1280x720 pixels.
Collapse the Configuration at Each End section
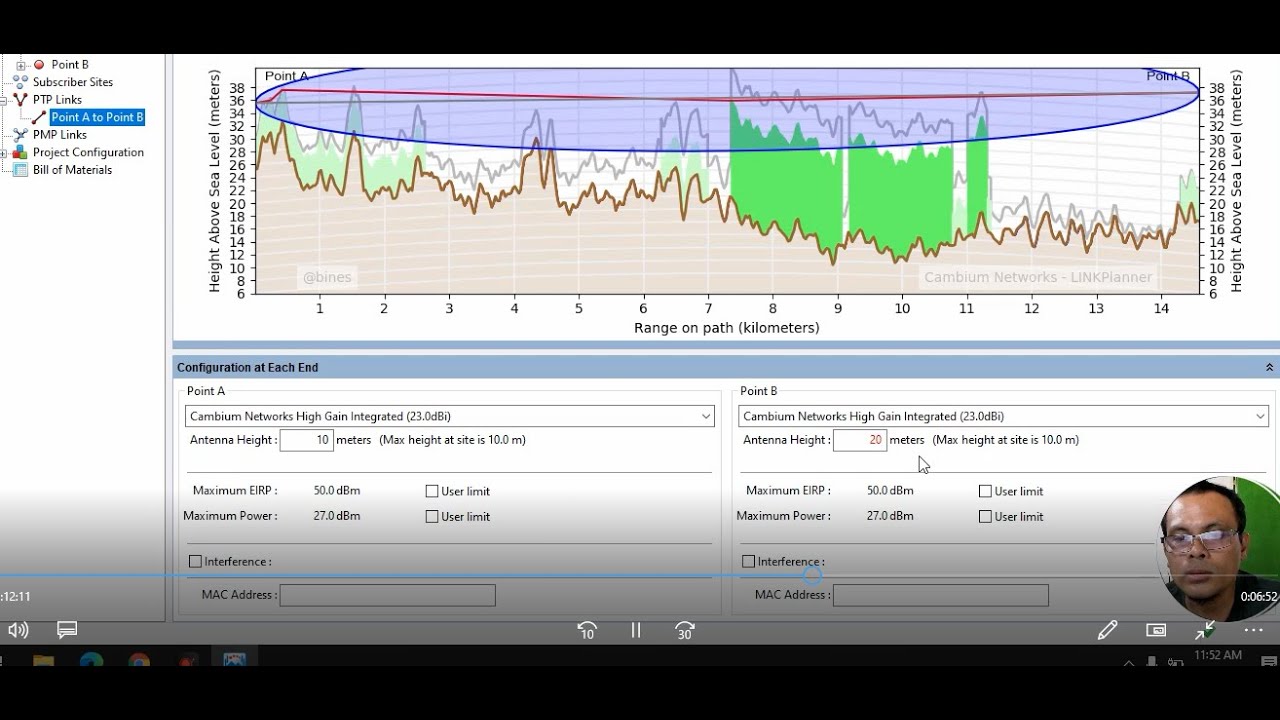1269,368
